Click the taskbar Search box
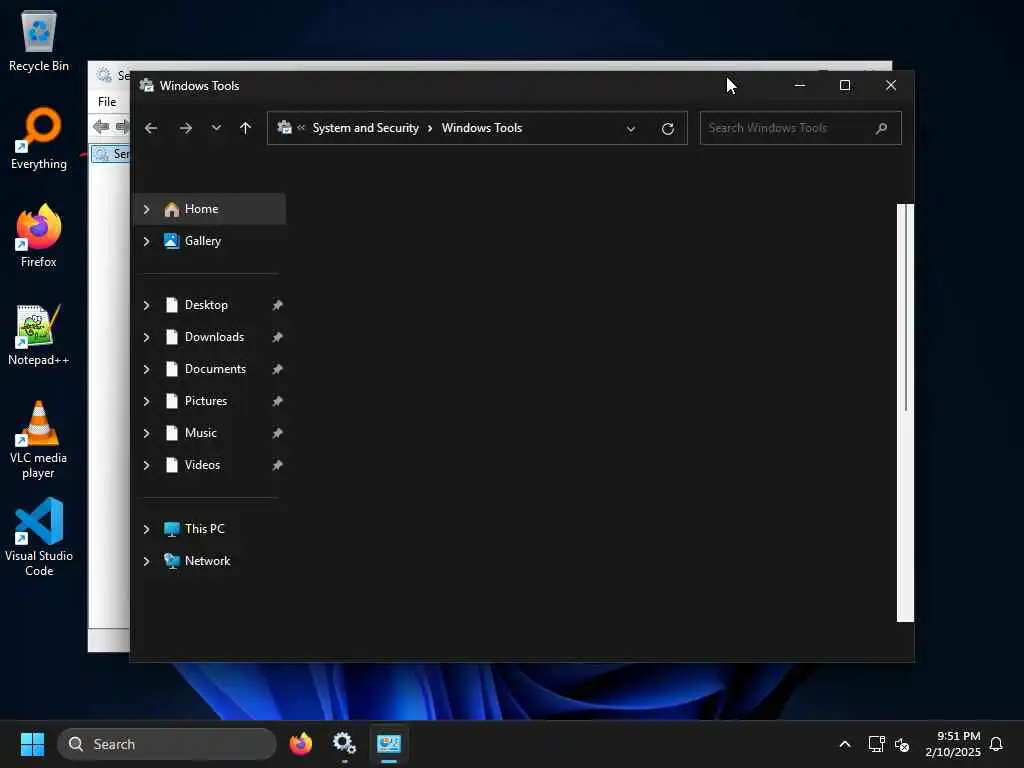The width and height of the screenshot is (1024, 768). point(167,744)
